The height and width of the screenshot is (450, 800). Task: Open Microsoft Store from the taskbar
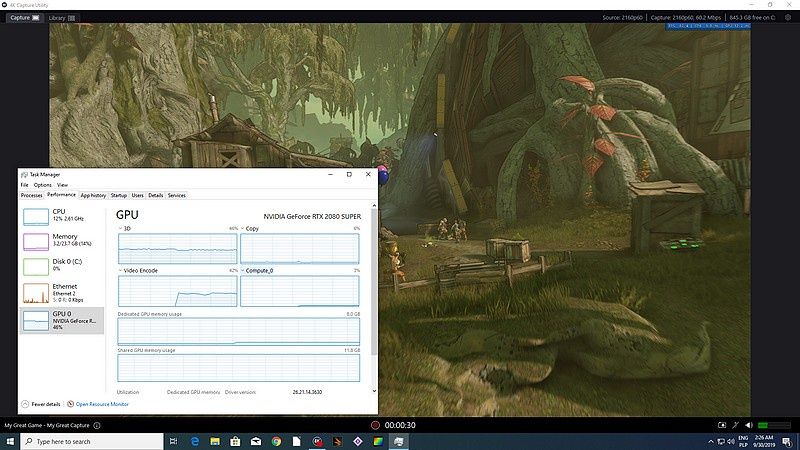point(235,441)
